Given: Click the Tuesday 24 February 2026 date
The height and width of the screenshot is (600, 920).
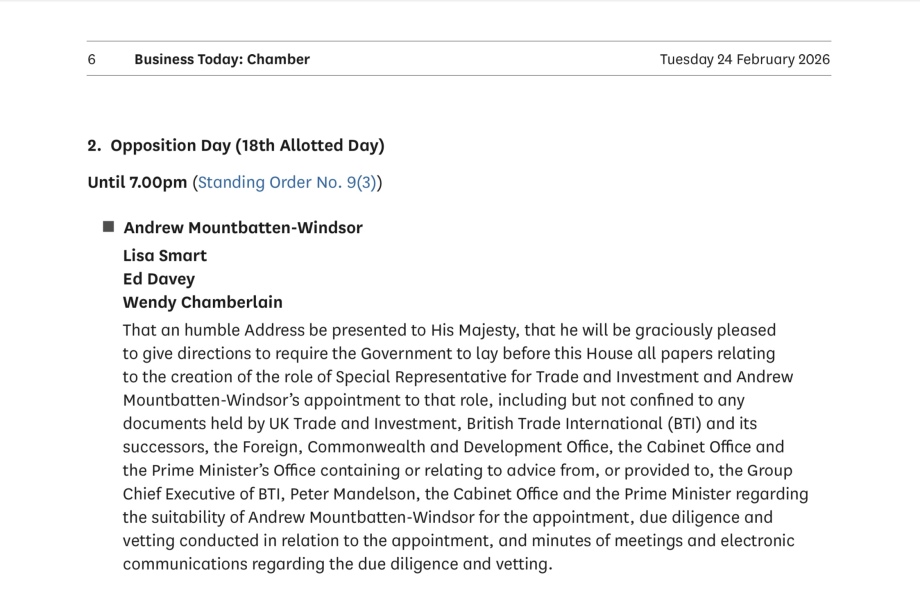Looking at the screenshot, I should pos(744,59).
